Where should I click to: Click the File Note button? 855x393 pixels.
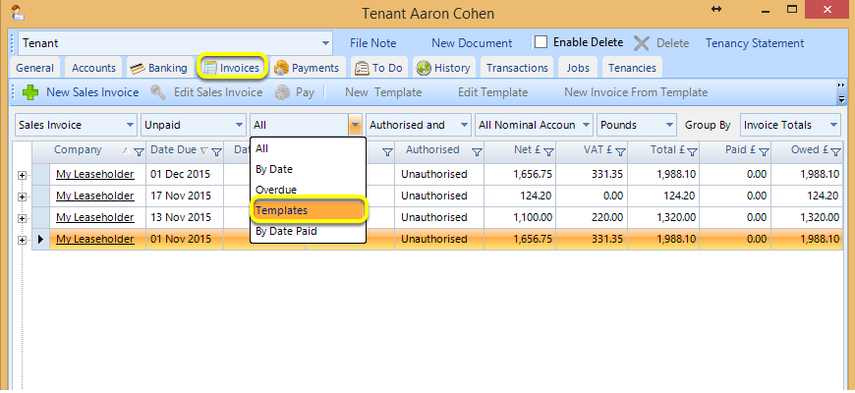(373, 43)
